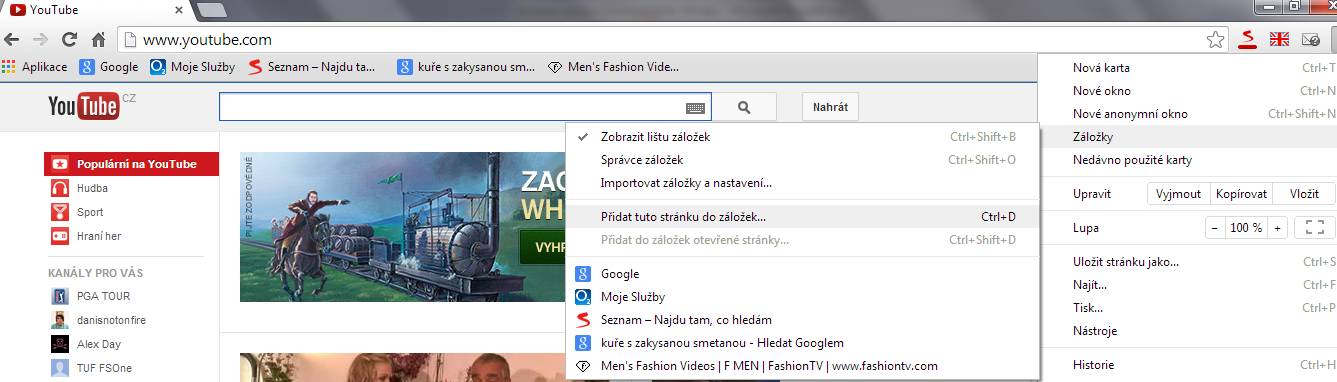Open the on-screen keyboard icon in search
1337x382 pixels.
pyautogui.click(x=696, y=107)
